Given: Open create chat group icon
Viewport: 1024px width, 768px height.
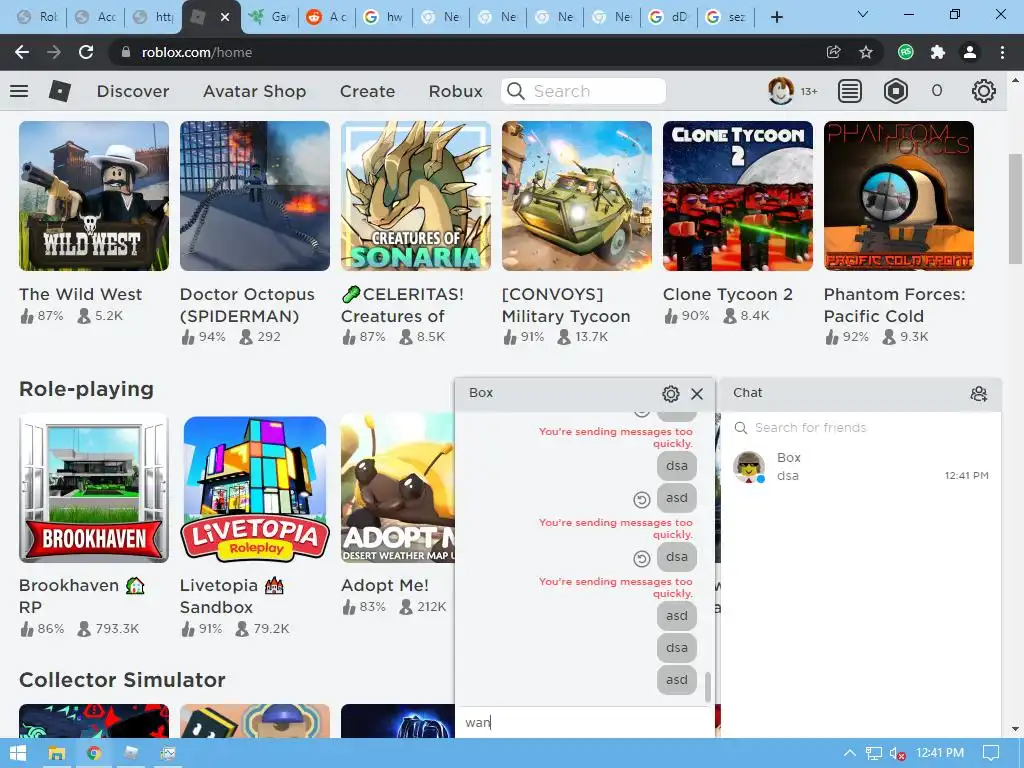Looking at the screenshot, I should click(978, 393).
